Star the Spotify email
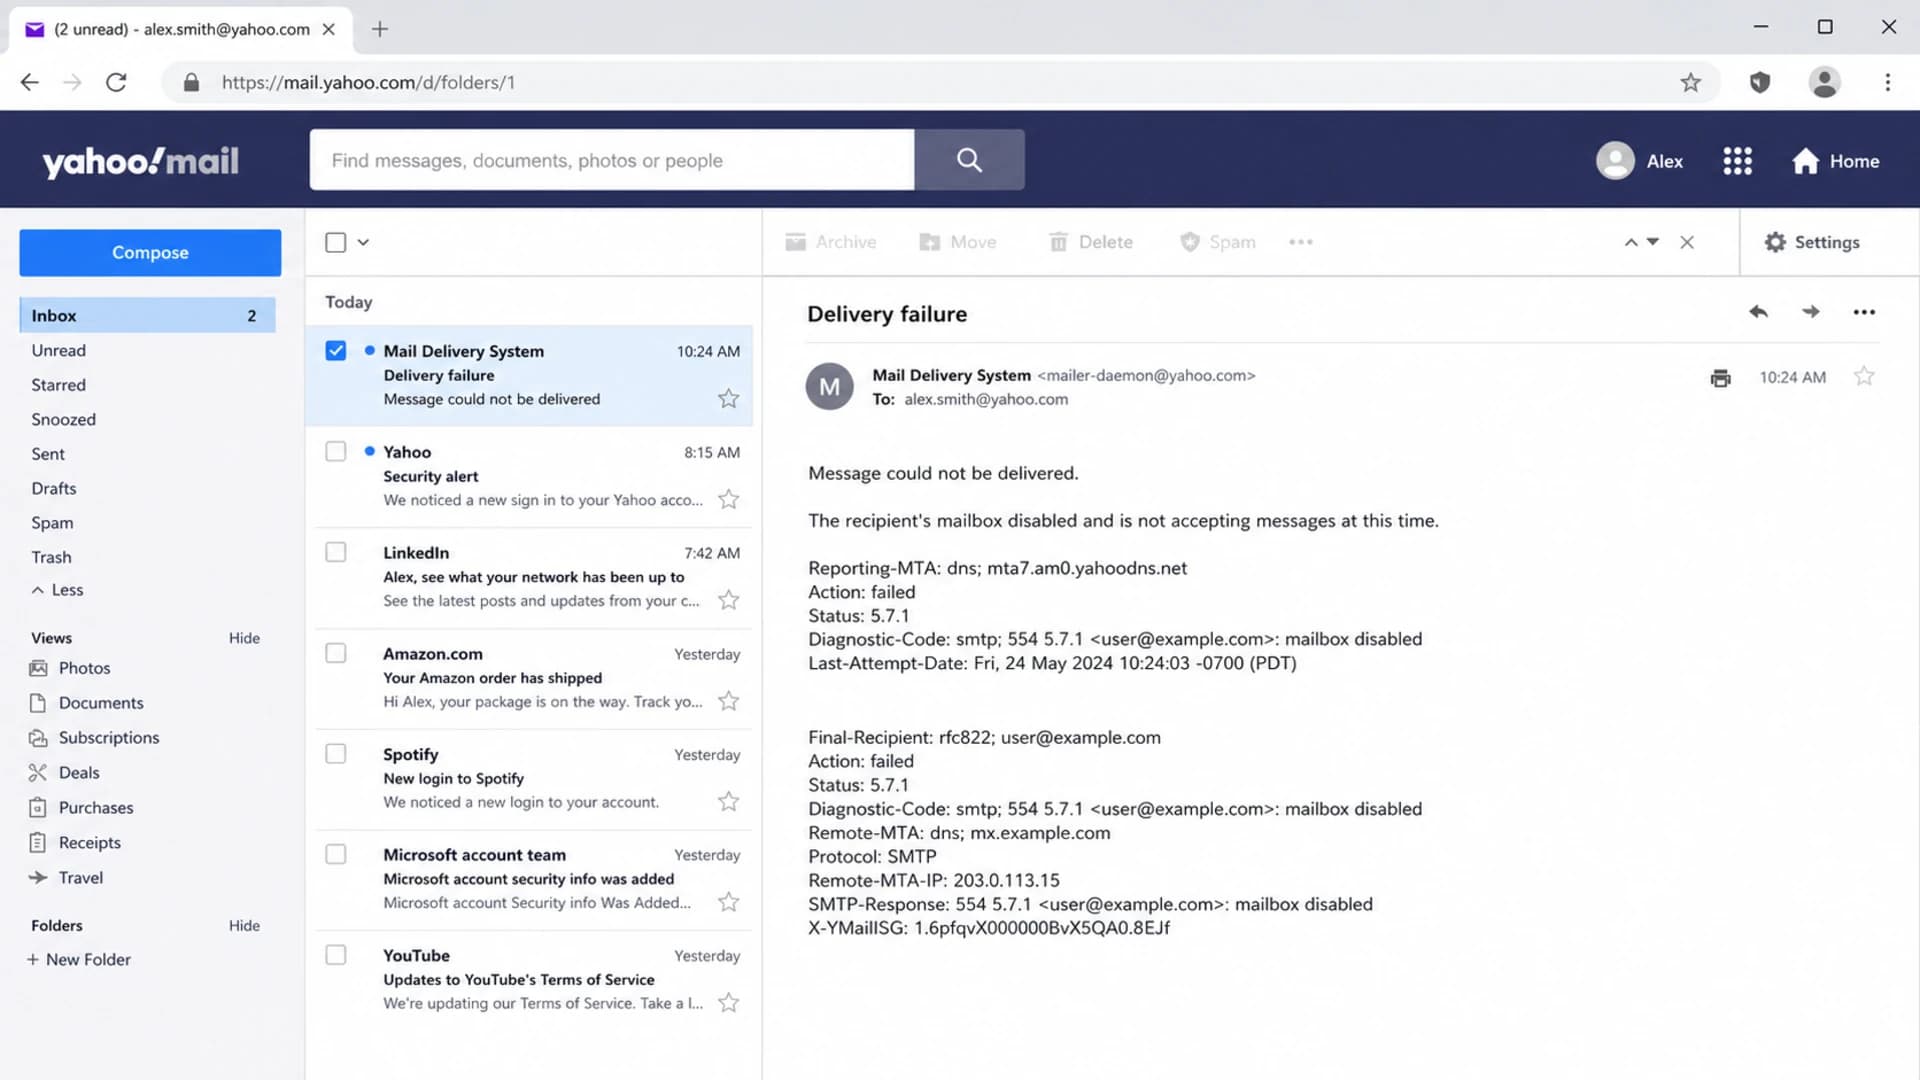Screen dimensions: 1920x1080 pos(729,801)
